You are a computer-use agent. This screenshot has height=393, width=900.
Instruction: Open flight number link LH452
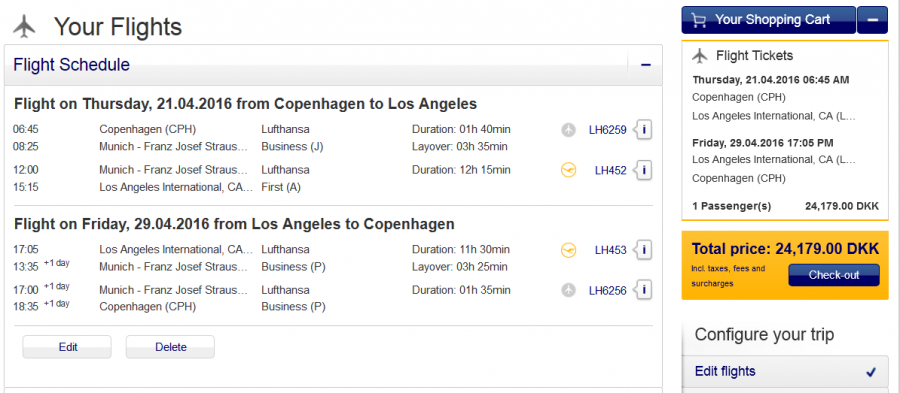click(611, 170)
